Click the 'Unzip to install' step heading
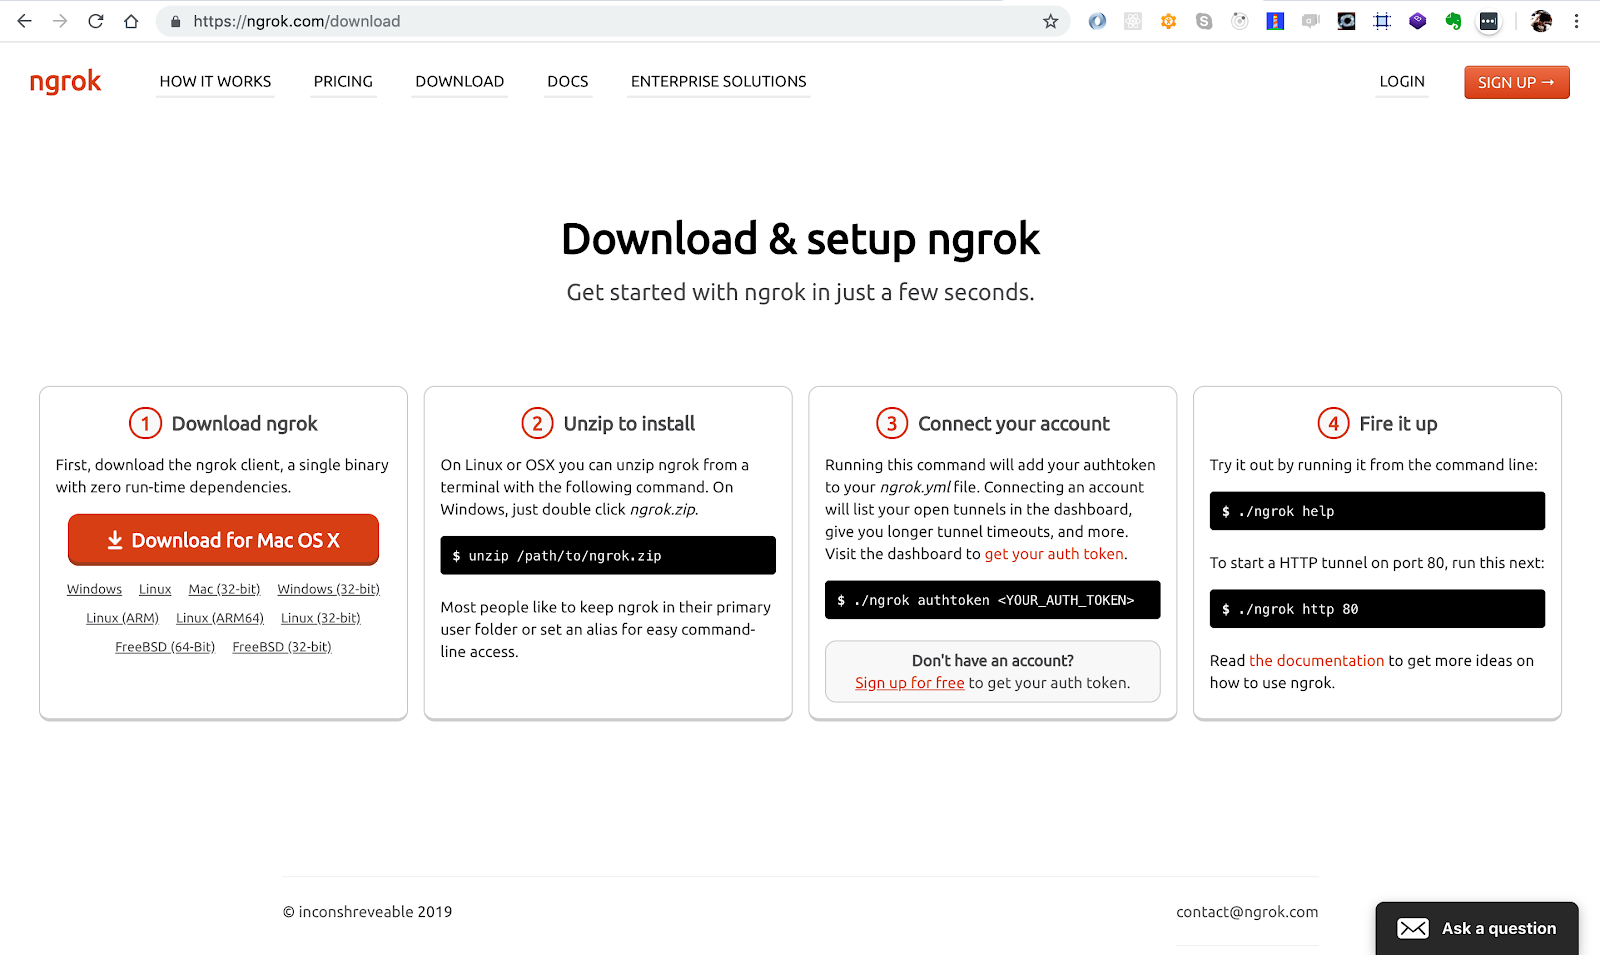 (629, 424)
